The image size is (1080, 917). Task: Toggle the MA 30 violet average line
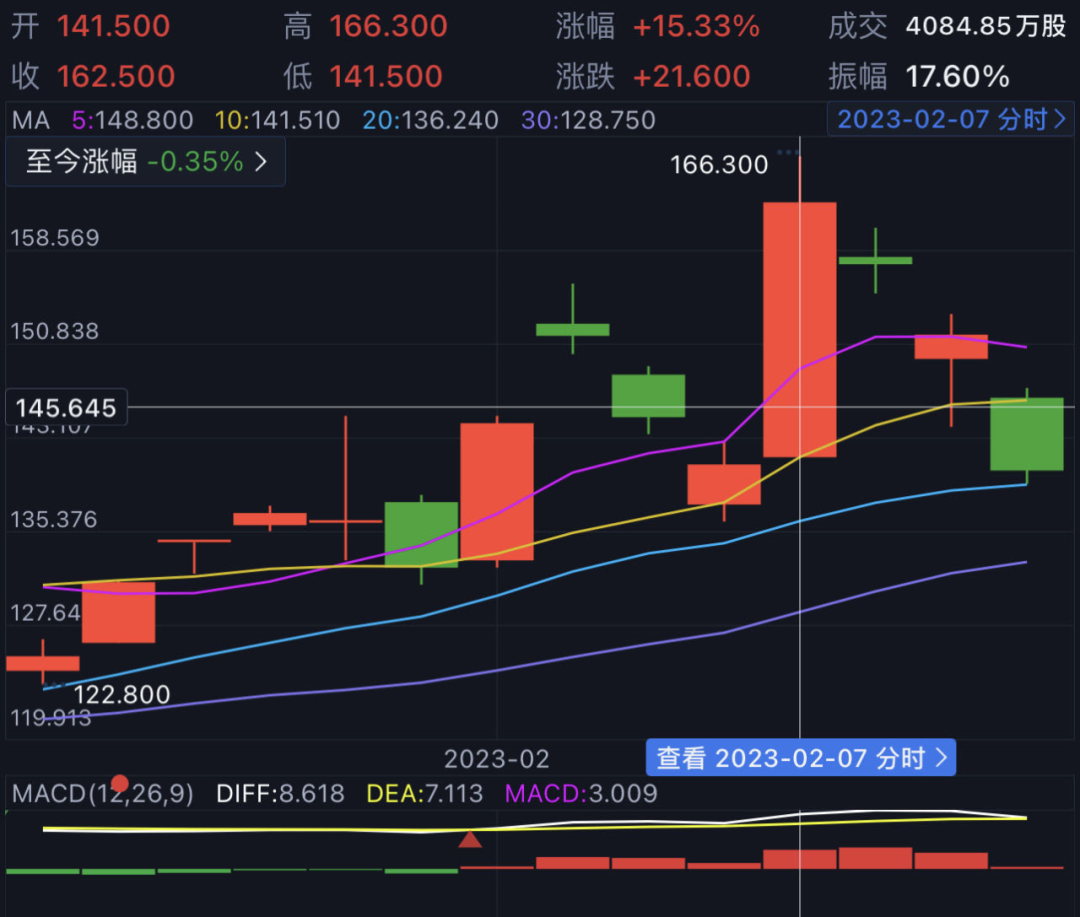tap(589, 120)
